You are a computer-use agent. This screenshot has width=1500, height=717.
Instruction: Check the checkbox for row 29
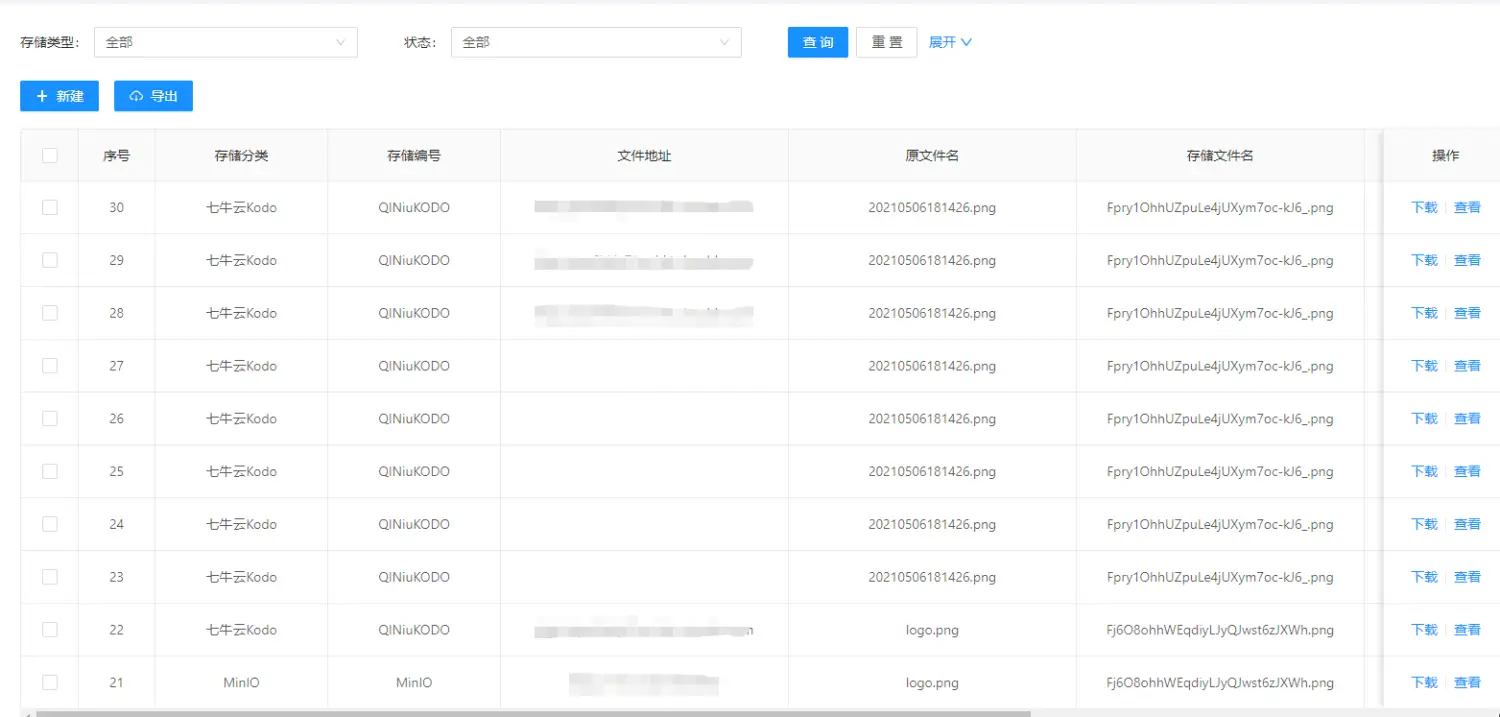click(50, 260)
